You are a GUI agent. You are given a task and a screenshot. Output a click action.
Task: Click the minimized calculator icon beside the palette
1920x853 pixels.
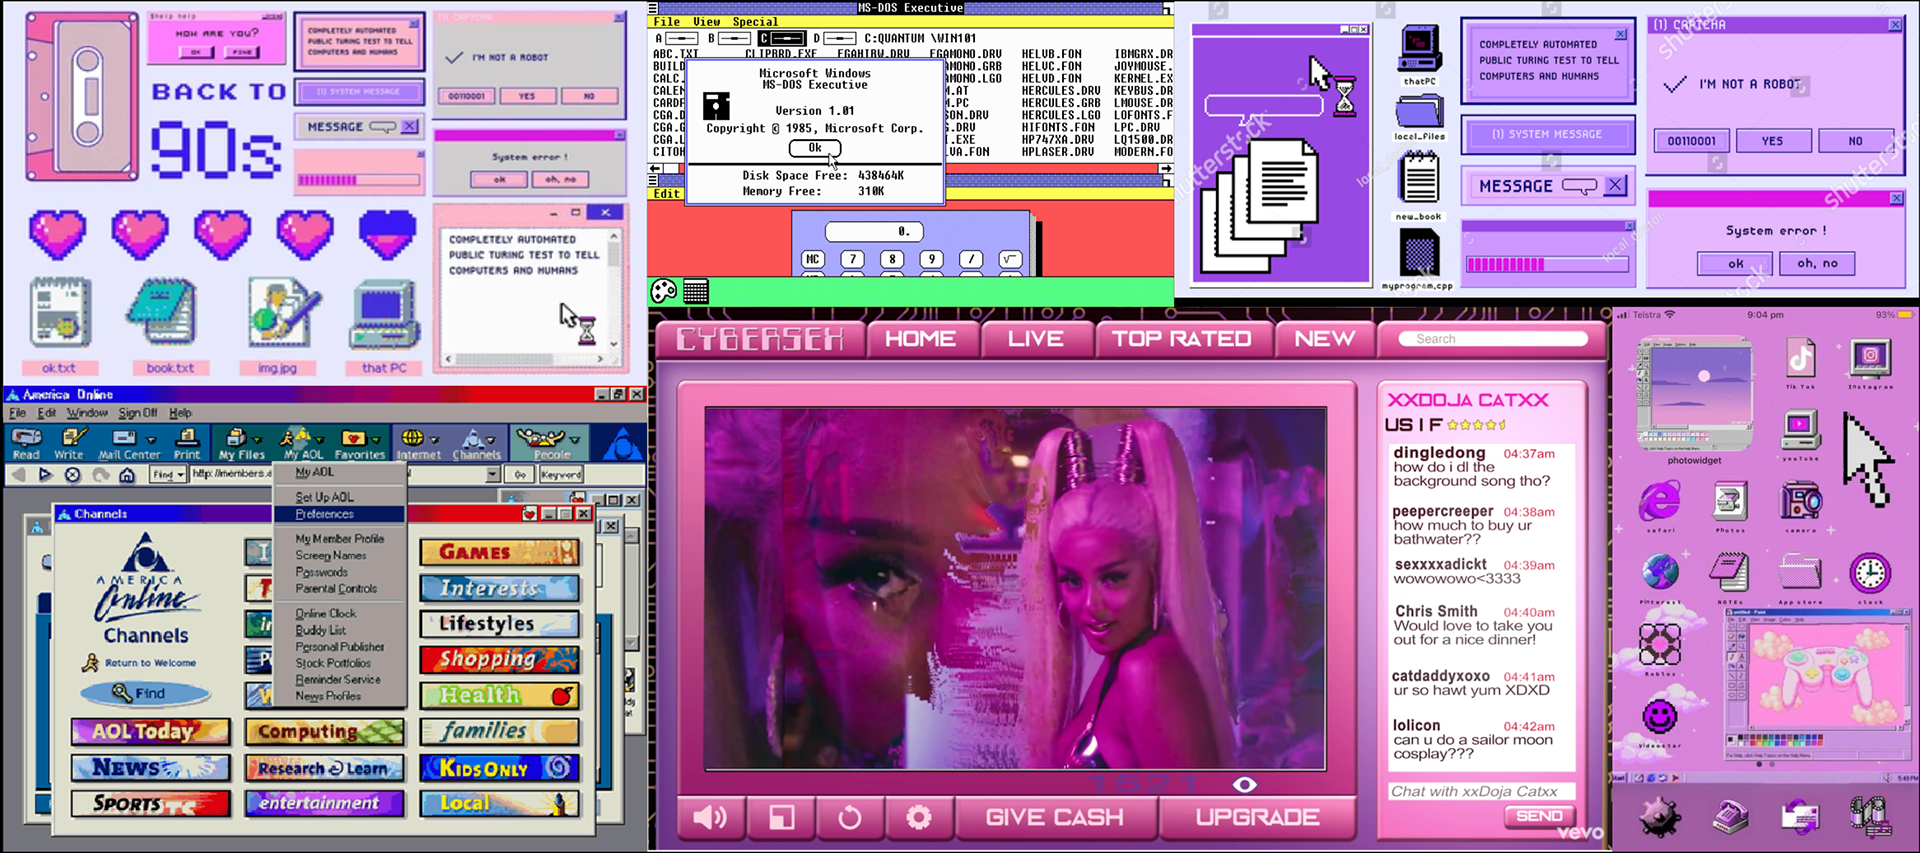(x=696, y=291)
